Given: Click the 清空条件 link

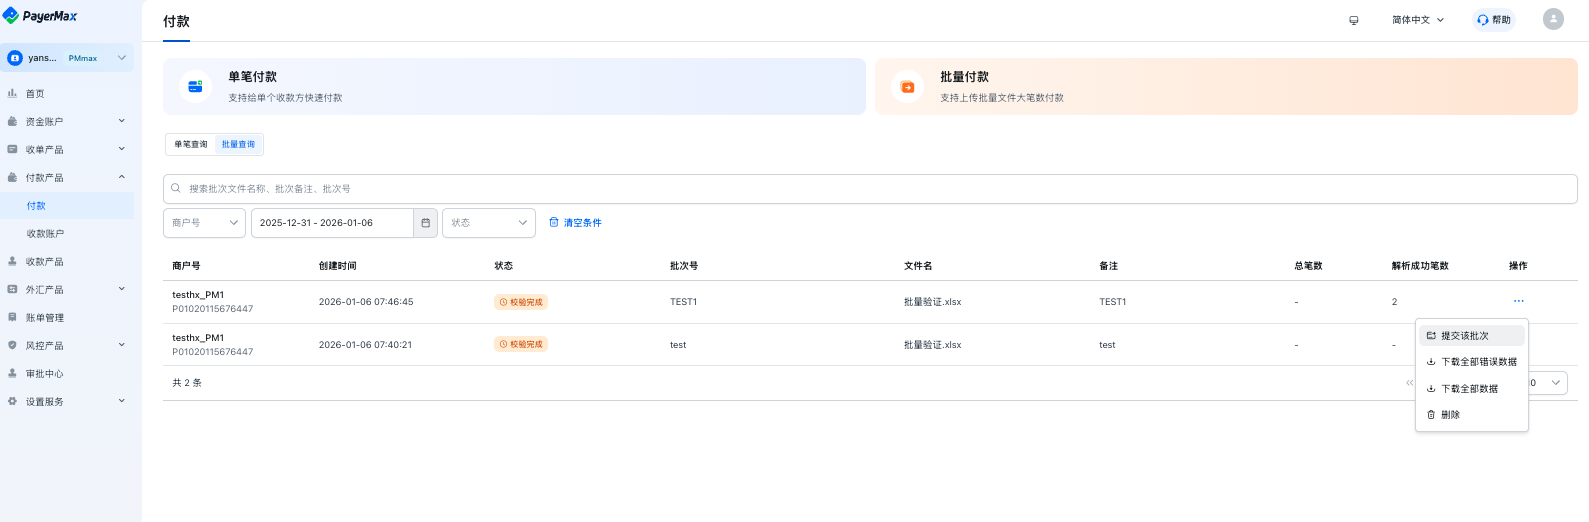Looking at the screenshot, I should tap(575, 223).
